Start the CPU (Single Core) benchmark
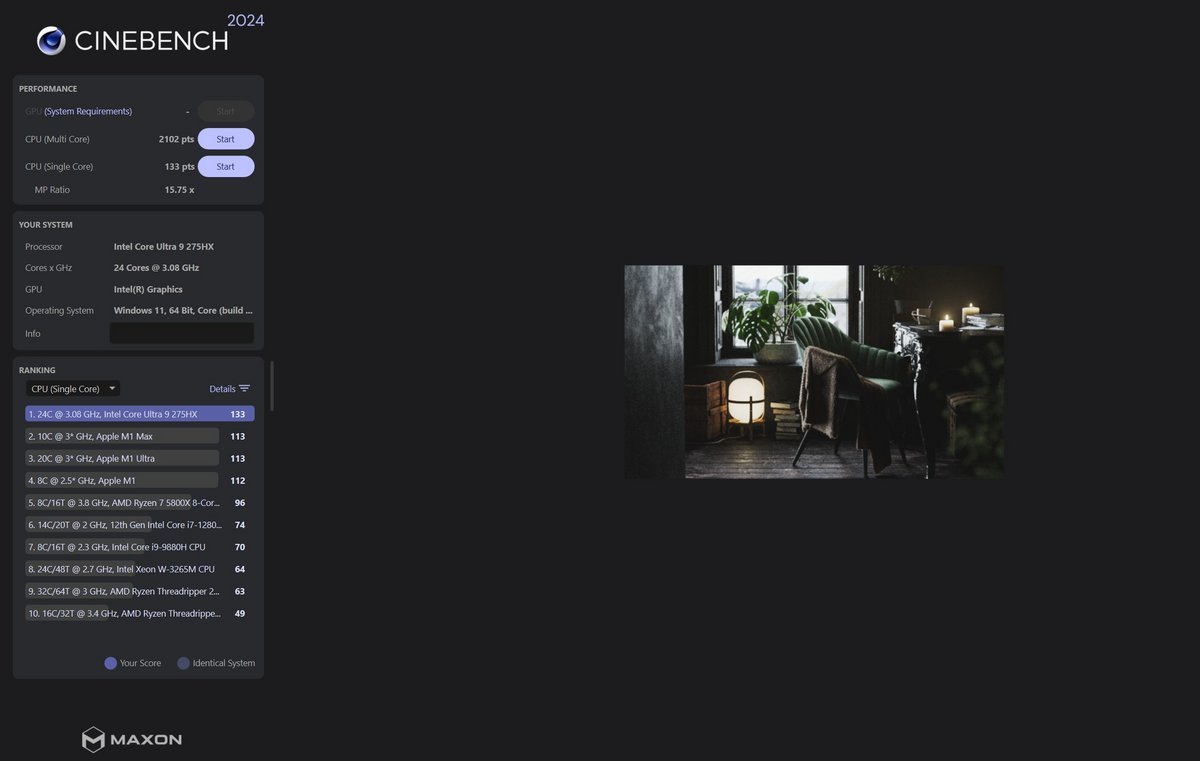Image resolution: width=1200 pixels, height=761 pixels. 226,167
